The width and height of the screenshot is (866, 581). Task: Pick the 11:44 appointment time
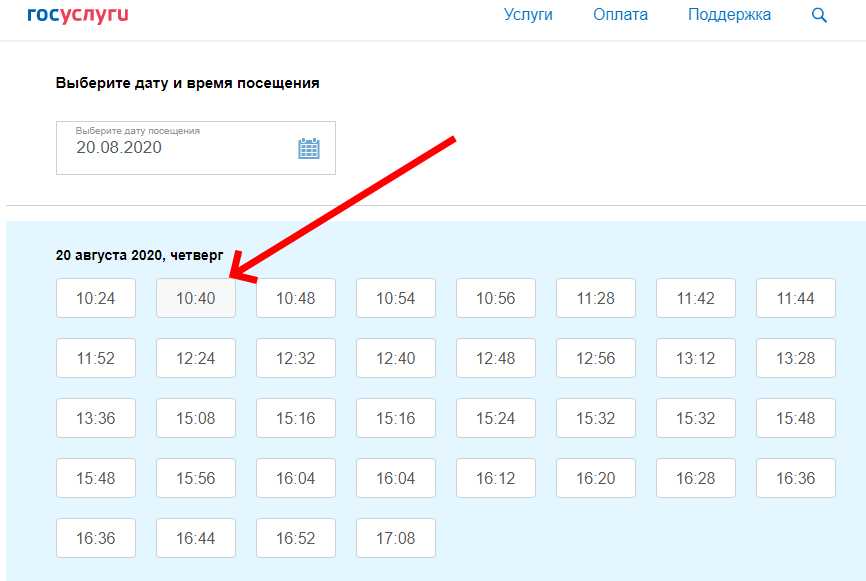pos(795,298)
